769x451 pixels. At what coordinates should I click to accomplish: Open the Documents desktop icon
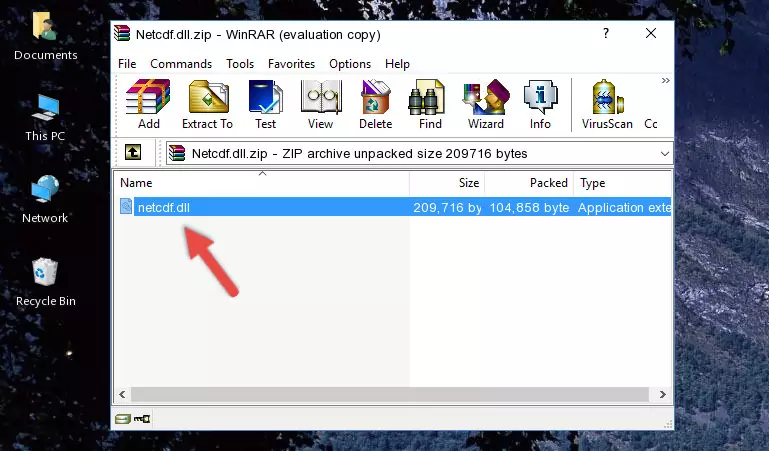click(46, 37)
